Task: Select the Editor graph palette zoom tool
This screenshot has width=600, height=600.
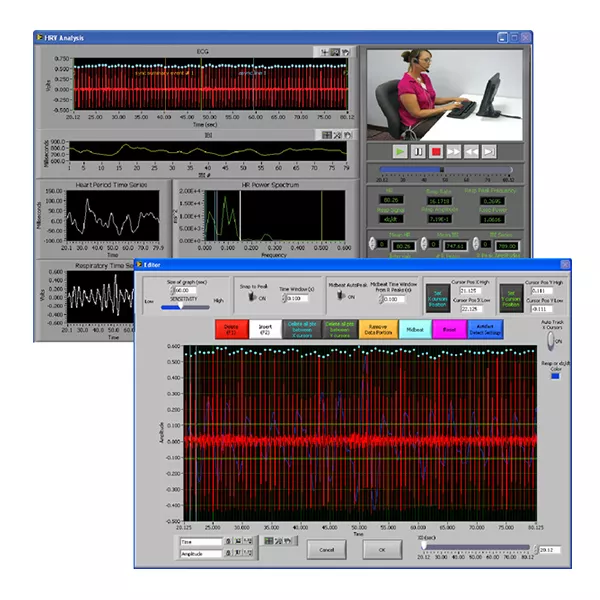Action: (279, 540)
